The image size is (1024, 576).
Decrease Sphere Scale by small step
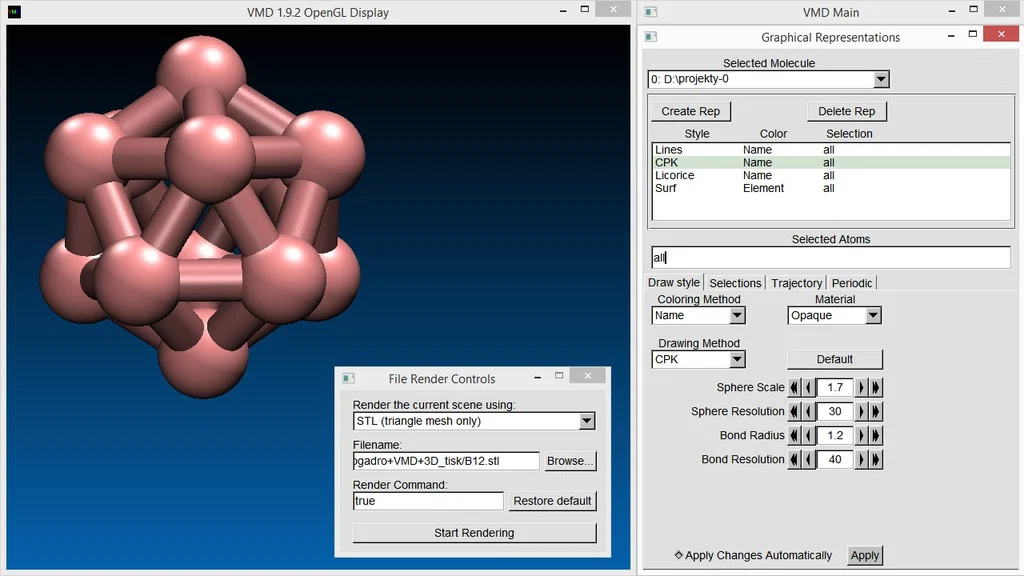(x=808, y=387)
